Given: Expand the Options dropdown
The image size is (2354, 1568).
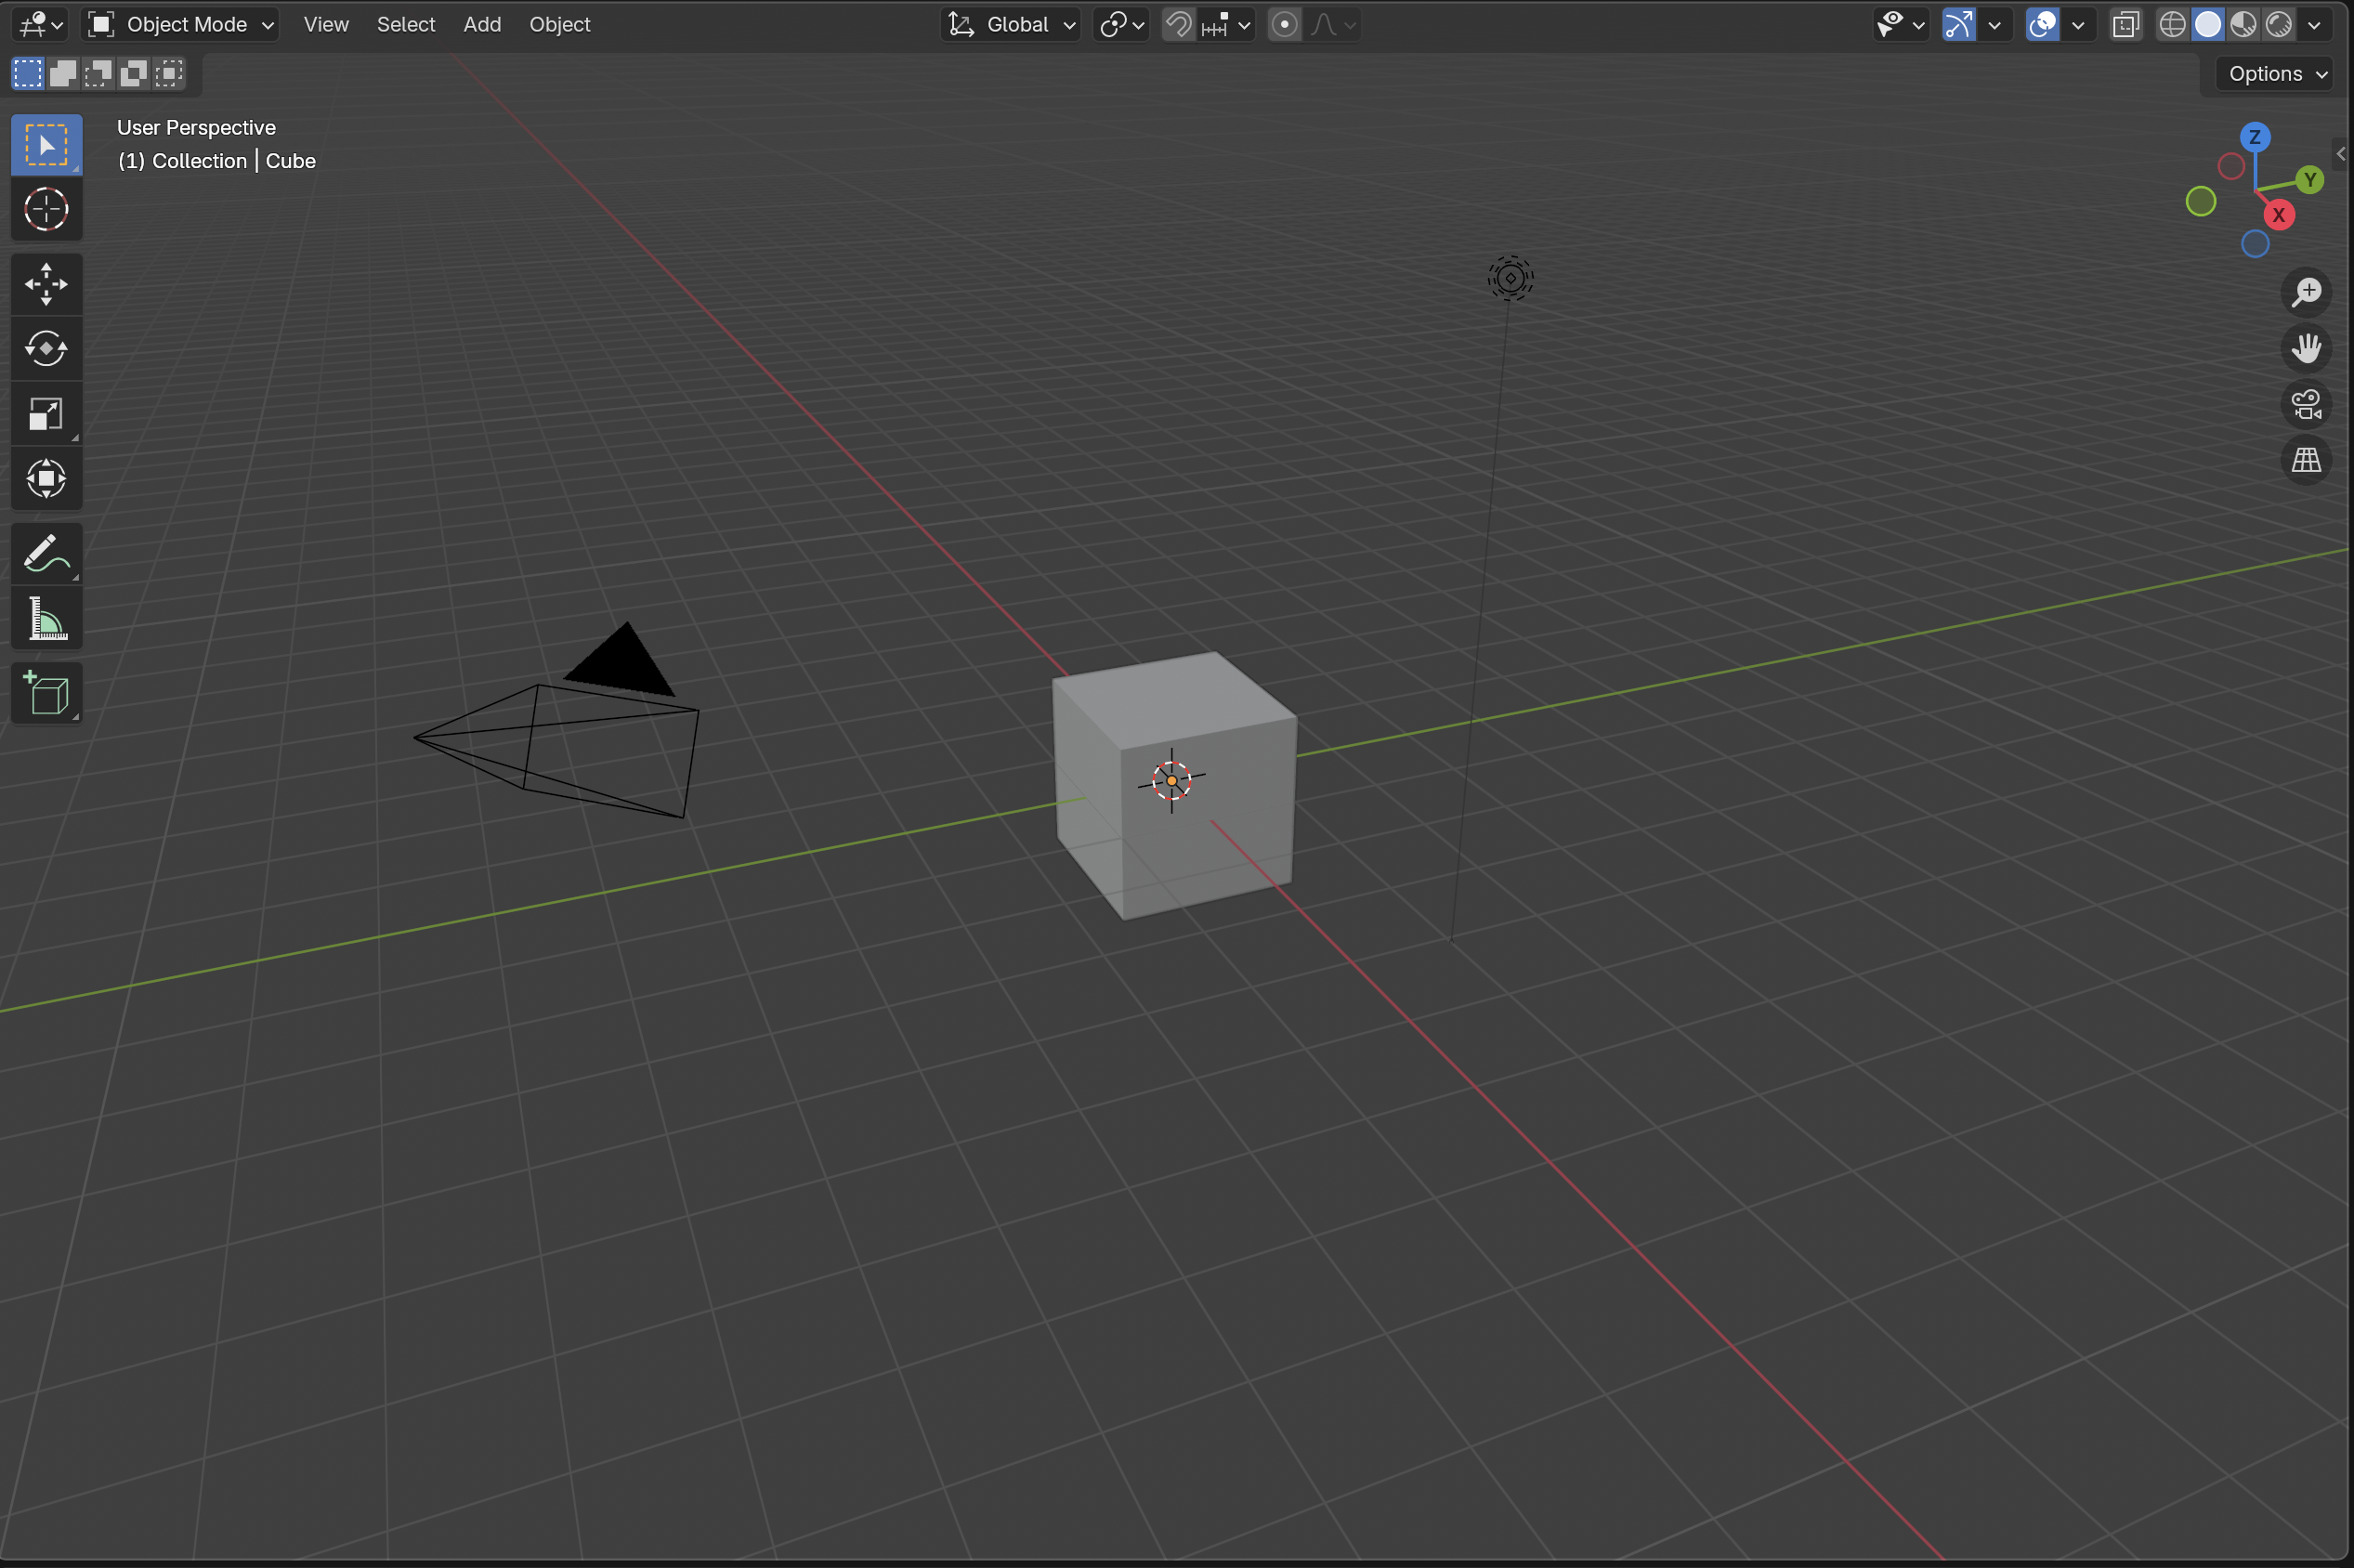Looking at the screenshot, I should pos(2276,74).
